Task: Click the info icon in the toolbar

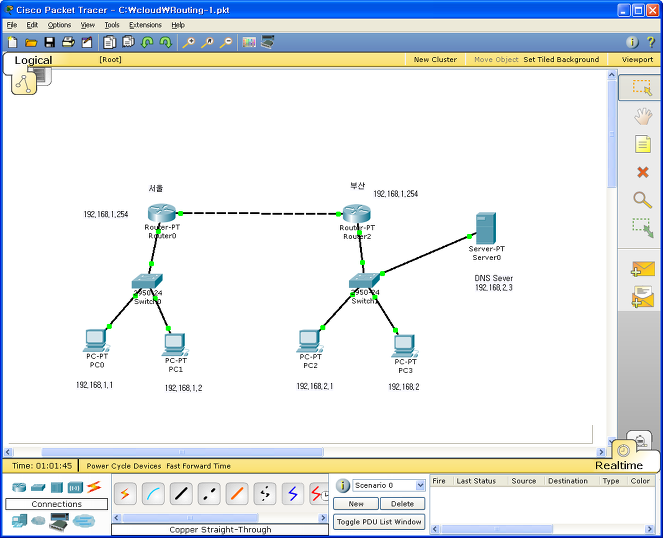Action: (x=632, y=42)
